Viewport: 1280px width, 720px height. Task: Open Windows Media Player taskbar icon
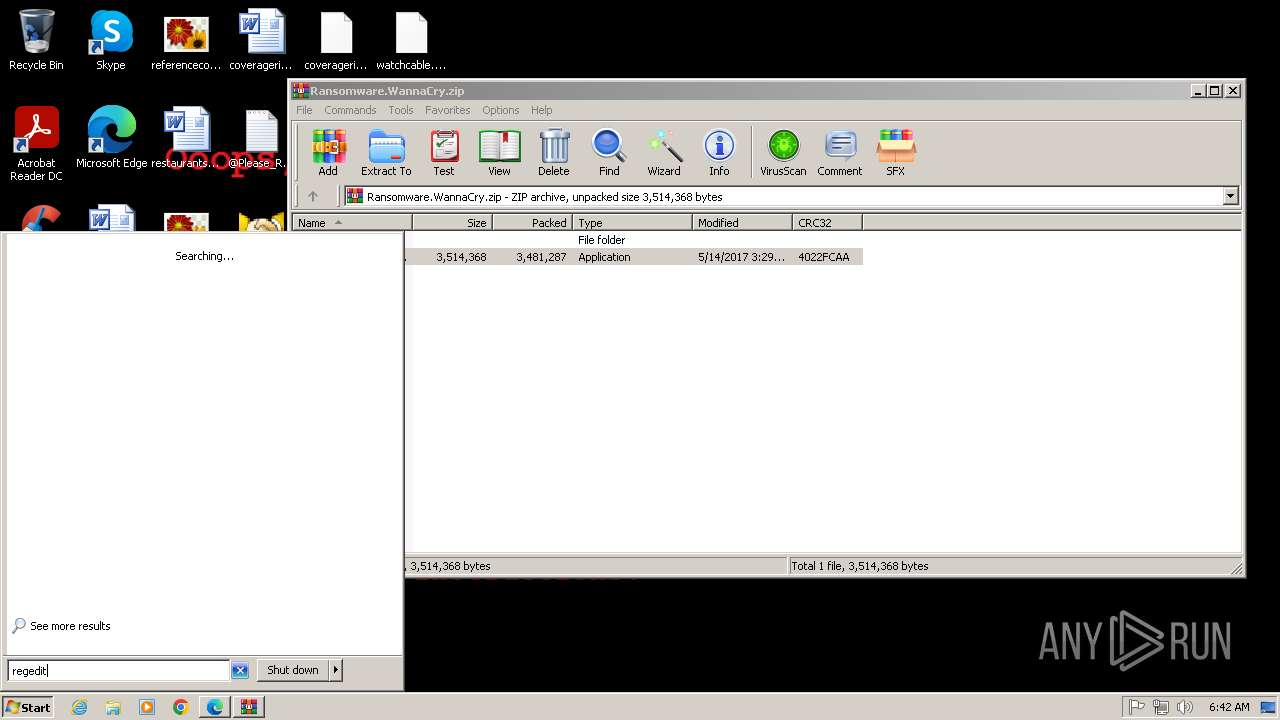pyautogui.click(x=147, y=707)
